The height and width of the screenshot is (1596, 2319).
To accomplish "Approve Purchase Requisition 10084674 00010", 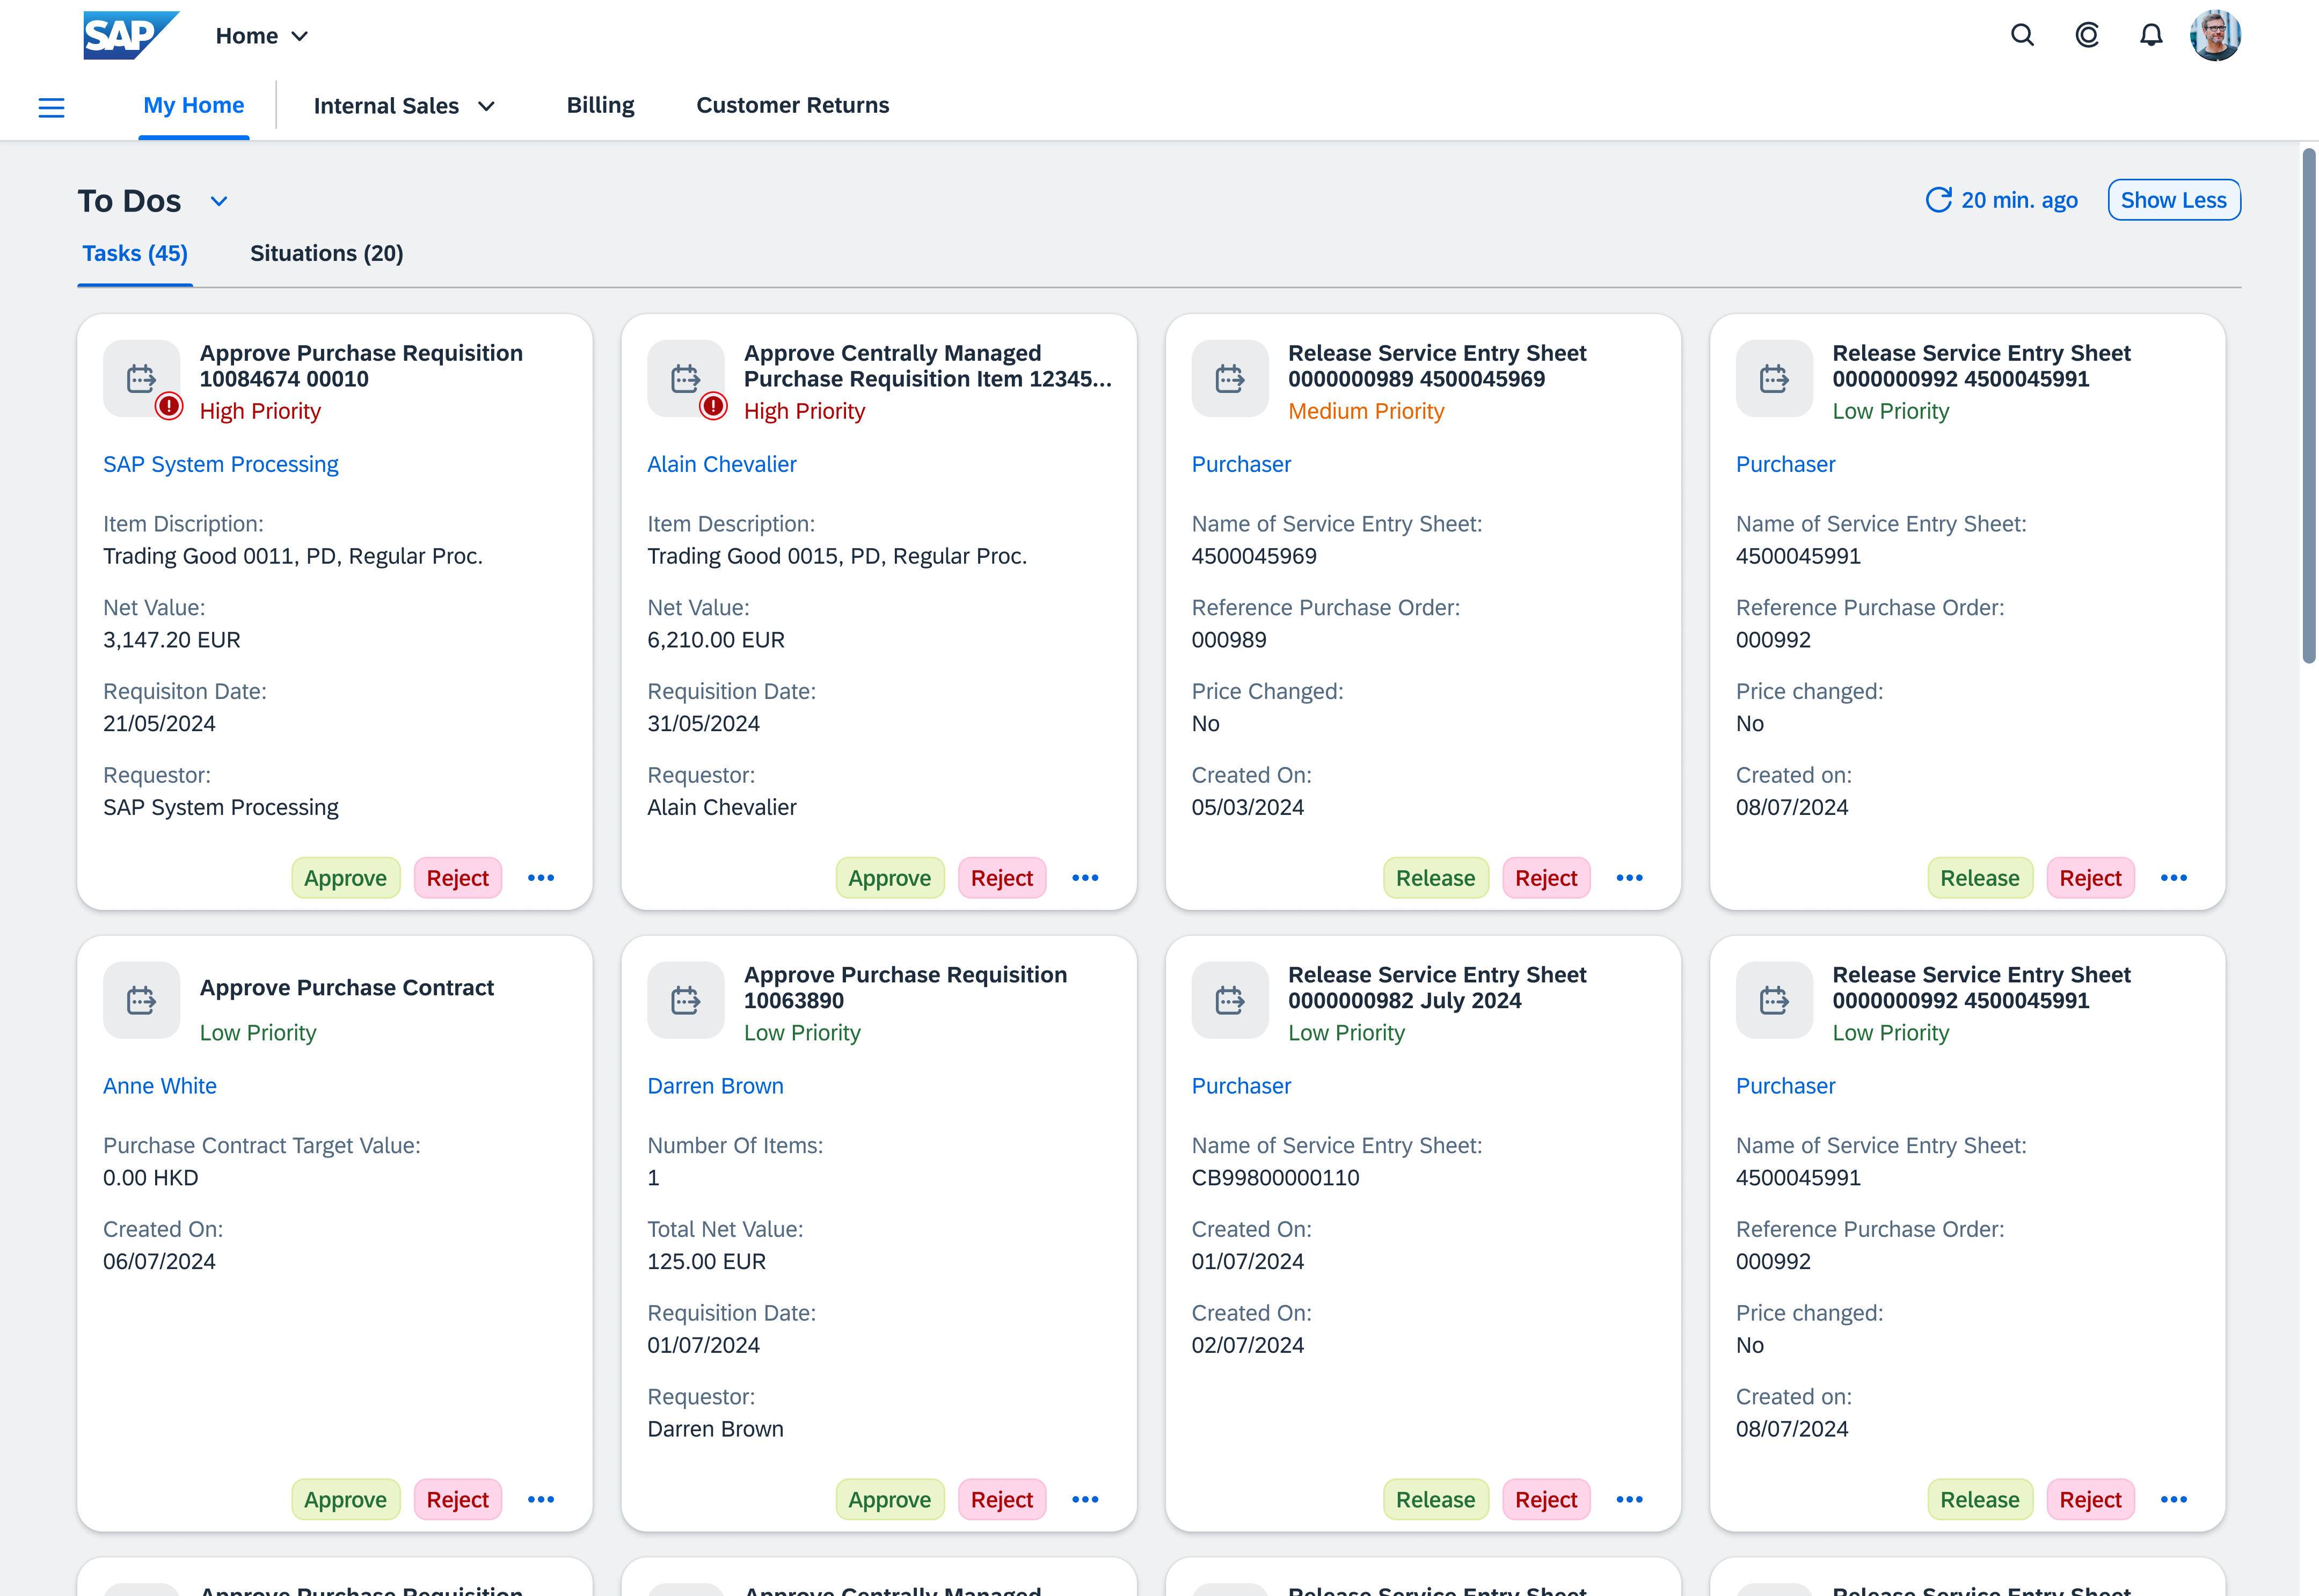I will pyautogui.click(x=345, y=878).
